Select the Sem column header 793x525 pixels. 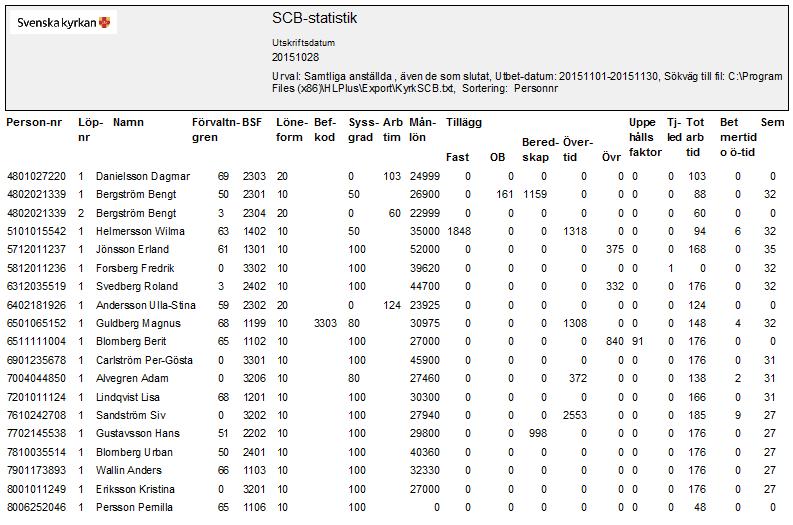point(772,122)
